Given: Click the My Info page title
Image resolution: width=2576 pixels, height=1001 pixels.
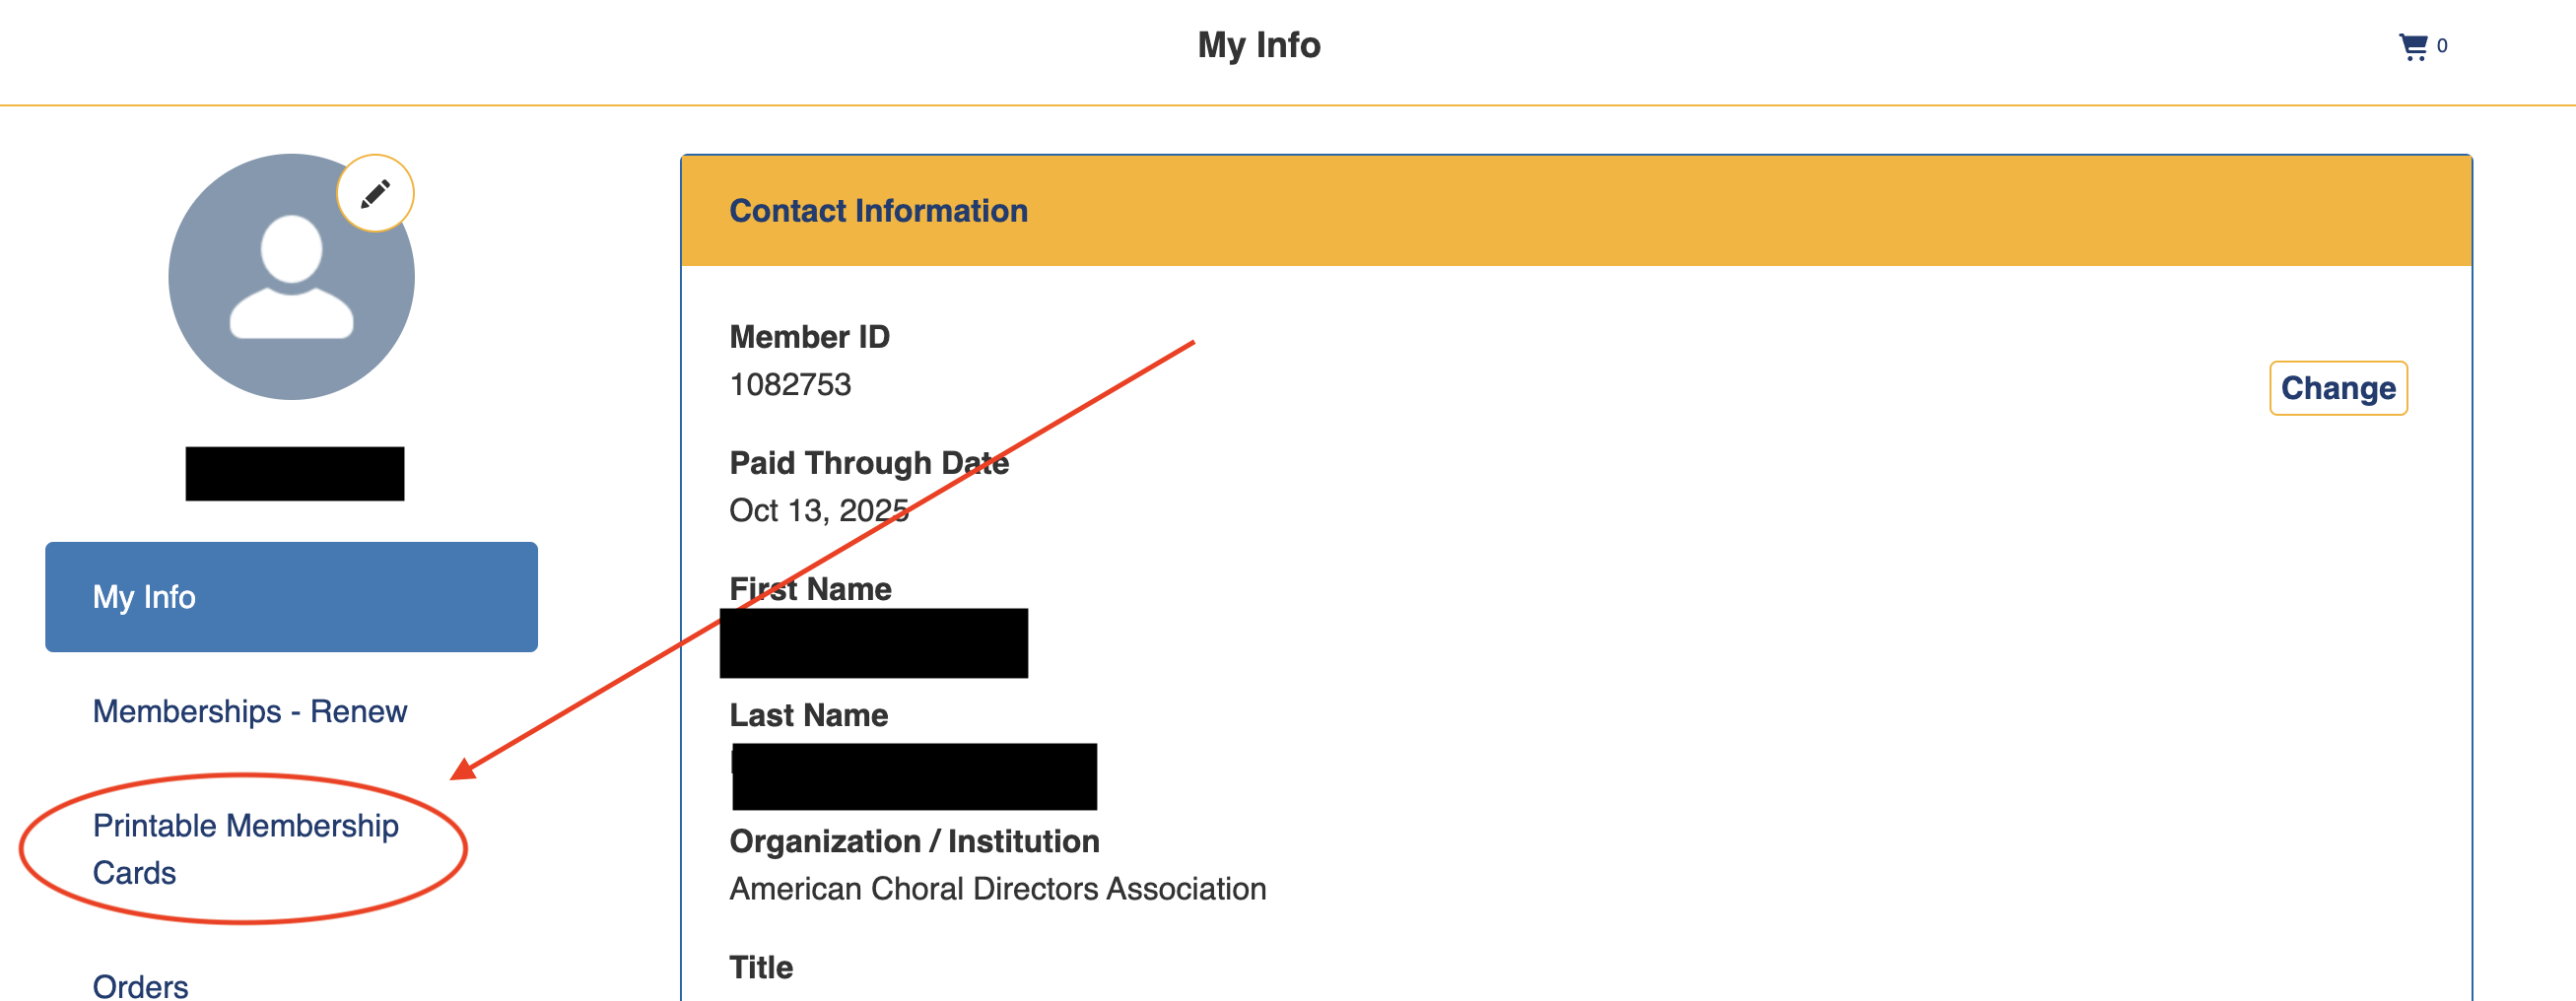Looking at the screenshot, I should click(x=1258, y=45).
